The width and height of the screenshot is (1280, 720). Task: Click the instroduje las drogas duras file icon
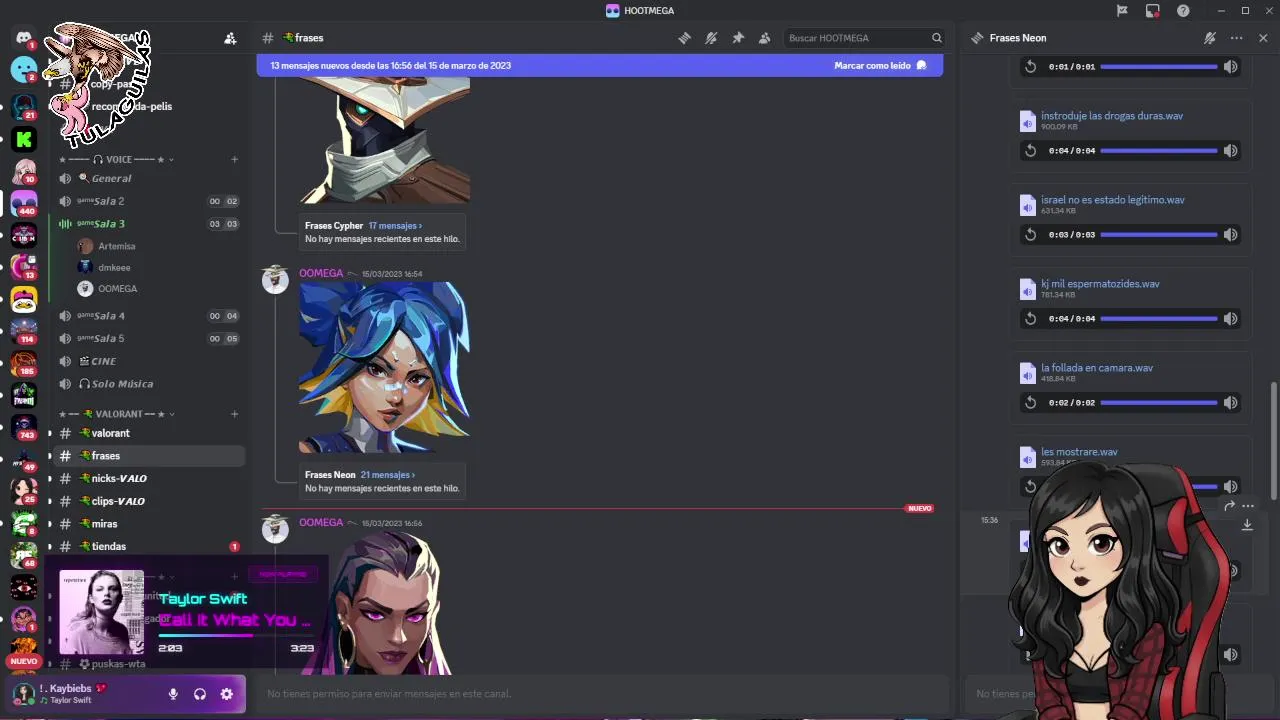point(1027,121)
